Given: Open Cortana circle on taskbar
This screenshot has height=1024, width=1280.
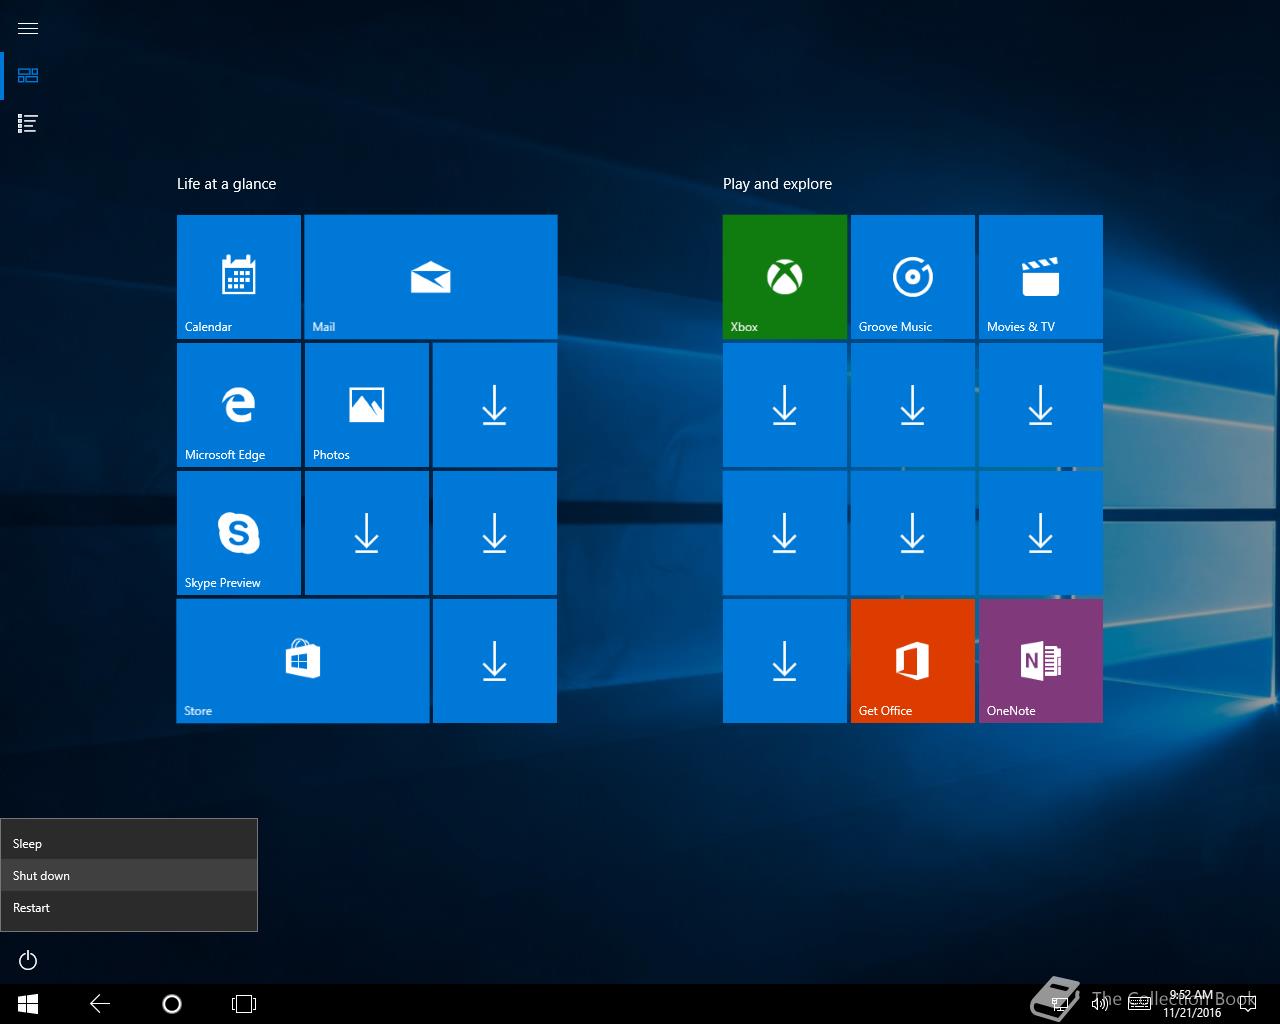Looking at the screenshot, I should (172, 1004).
